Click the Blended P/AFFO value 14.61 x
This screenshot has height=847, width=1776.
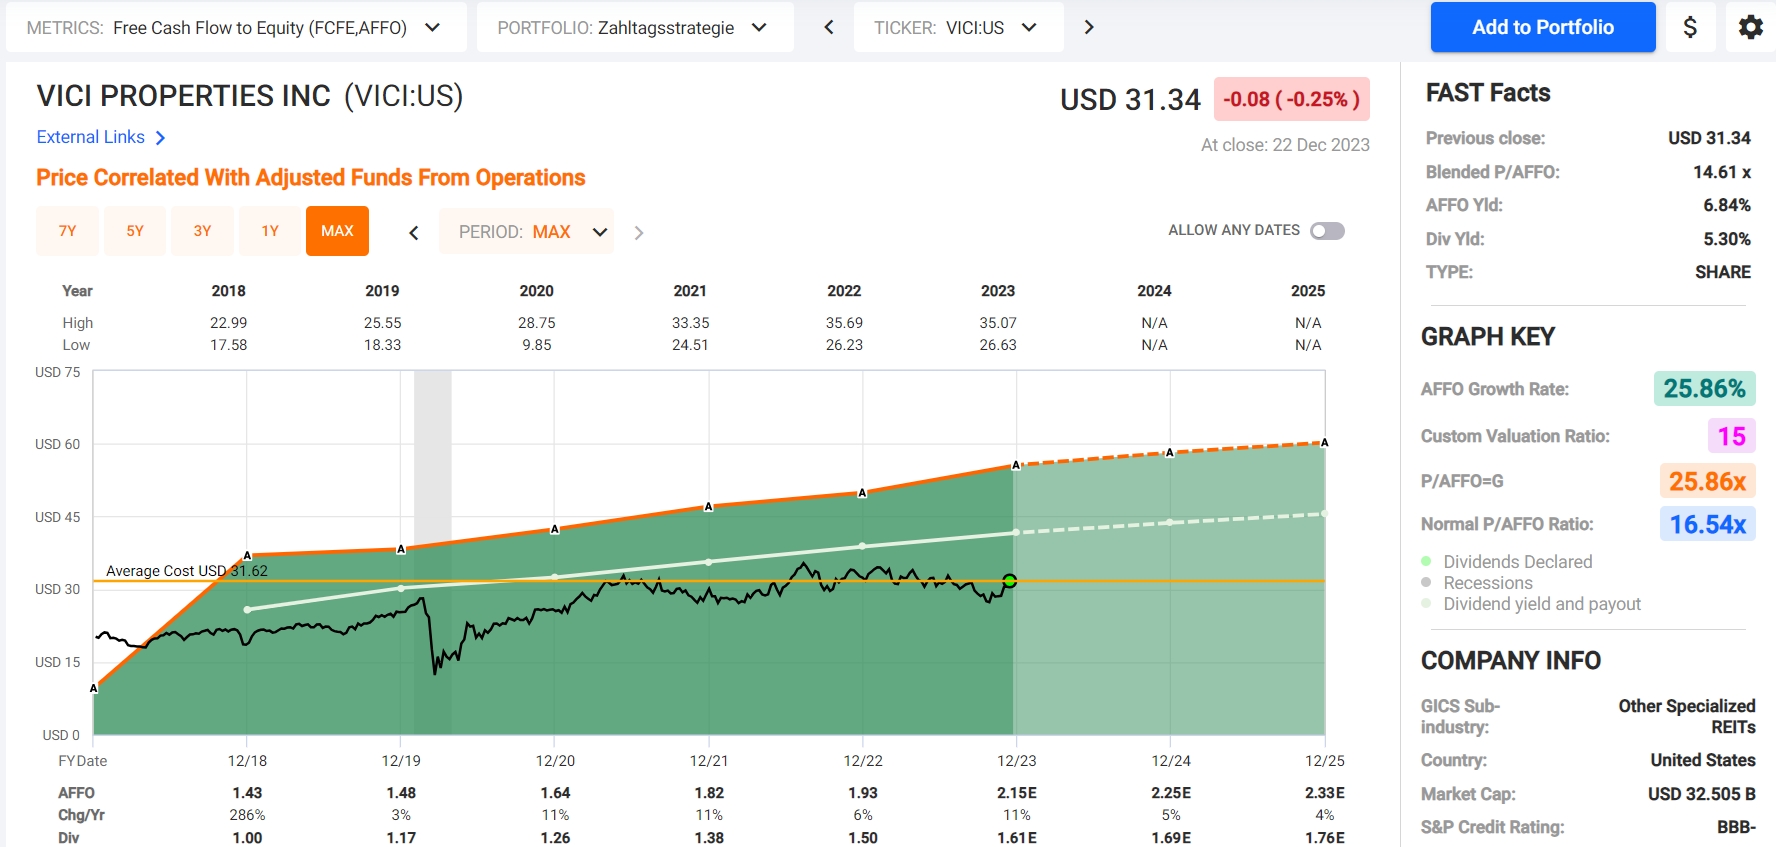[1722, 172]
